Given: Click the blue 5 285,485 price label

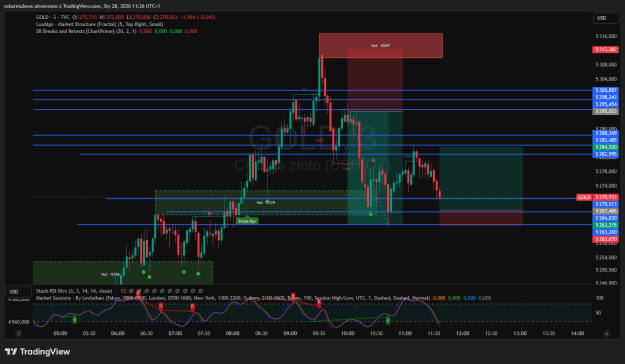Looking at the screenshot, I should (x=605, y=140).
